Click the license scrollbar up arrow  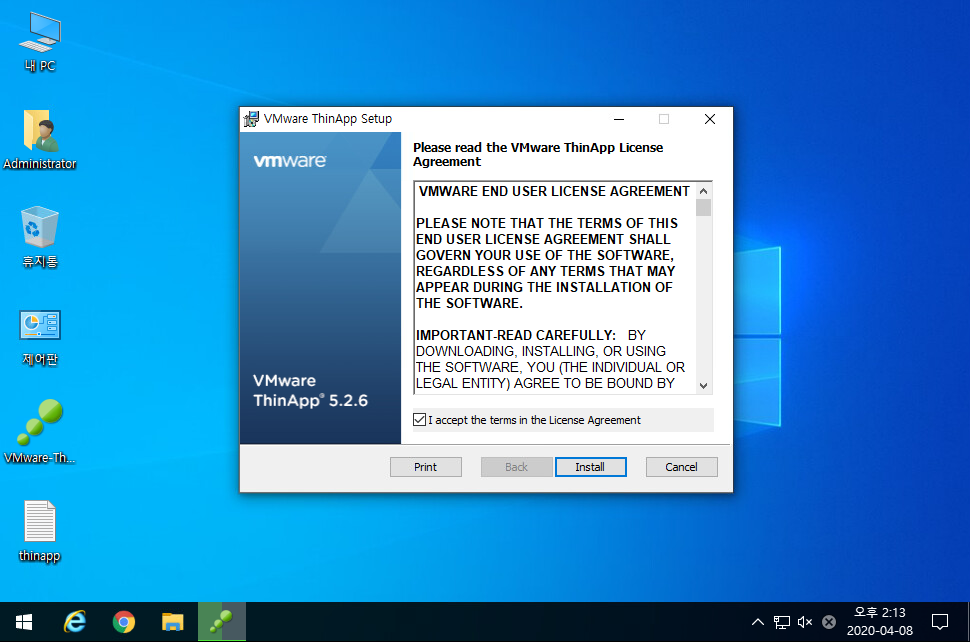(x=703, y=191)
